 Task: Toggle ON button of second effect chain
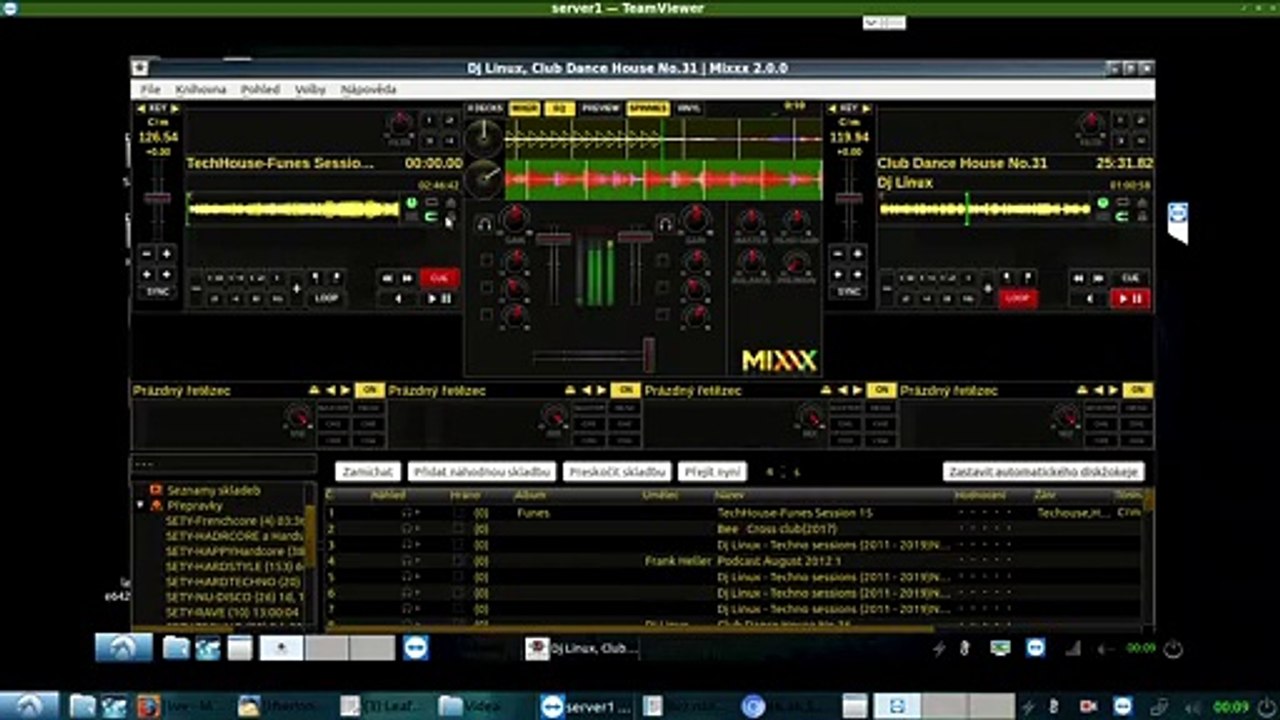coord(625,390)
